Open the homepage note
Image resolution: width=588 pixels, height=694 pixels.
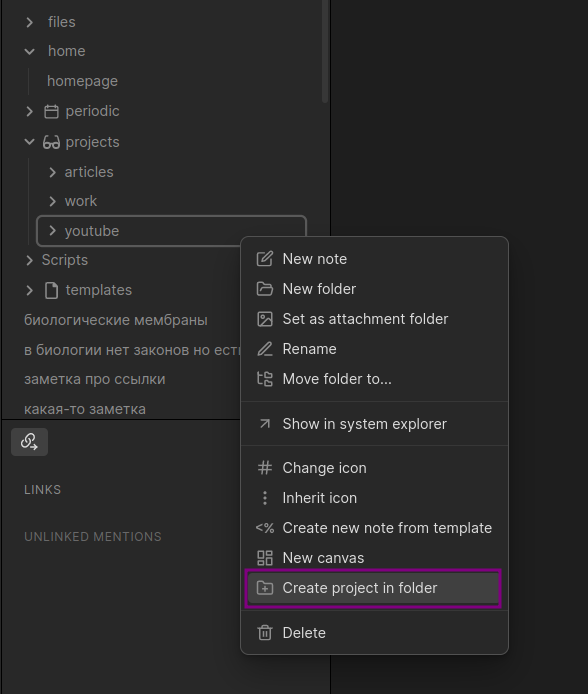82,81
